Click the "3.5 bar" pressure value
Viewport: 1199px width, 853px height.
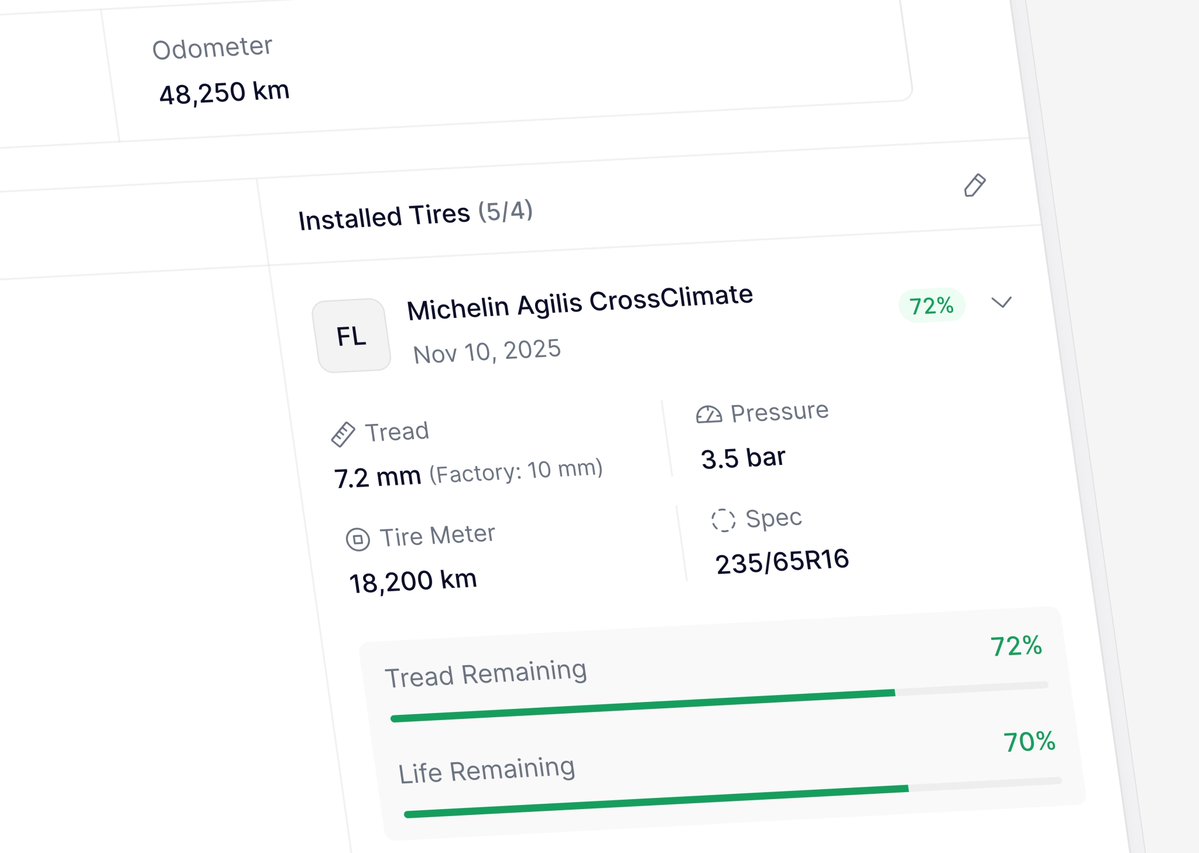click(743, 458)
